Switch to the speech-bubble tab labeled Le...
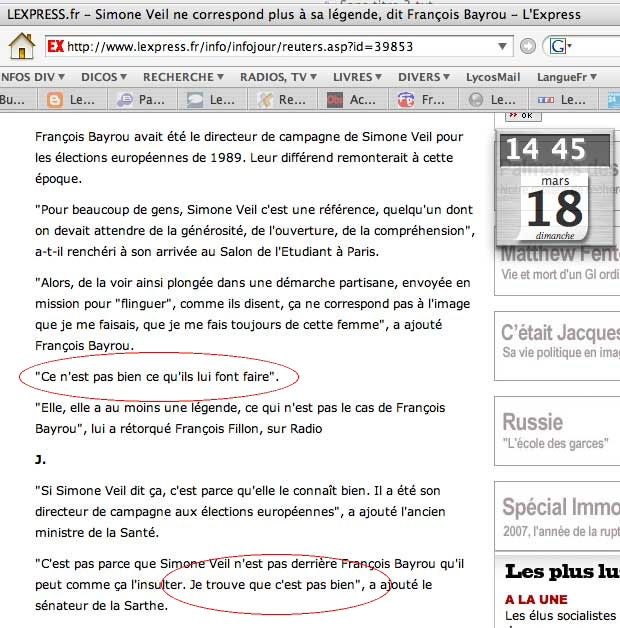The width and height of the screenshot is (620, 628). (211, 100)
